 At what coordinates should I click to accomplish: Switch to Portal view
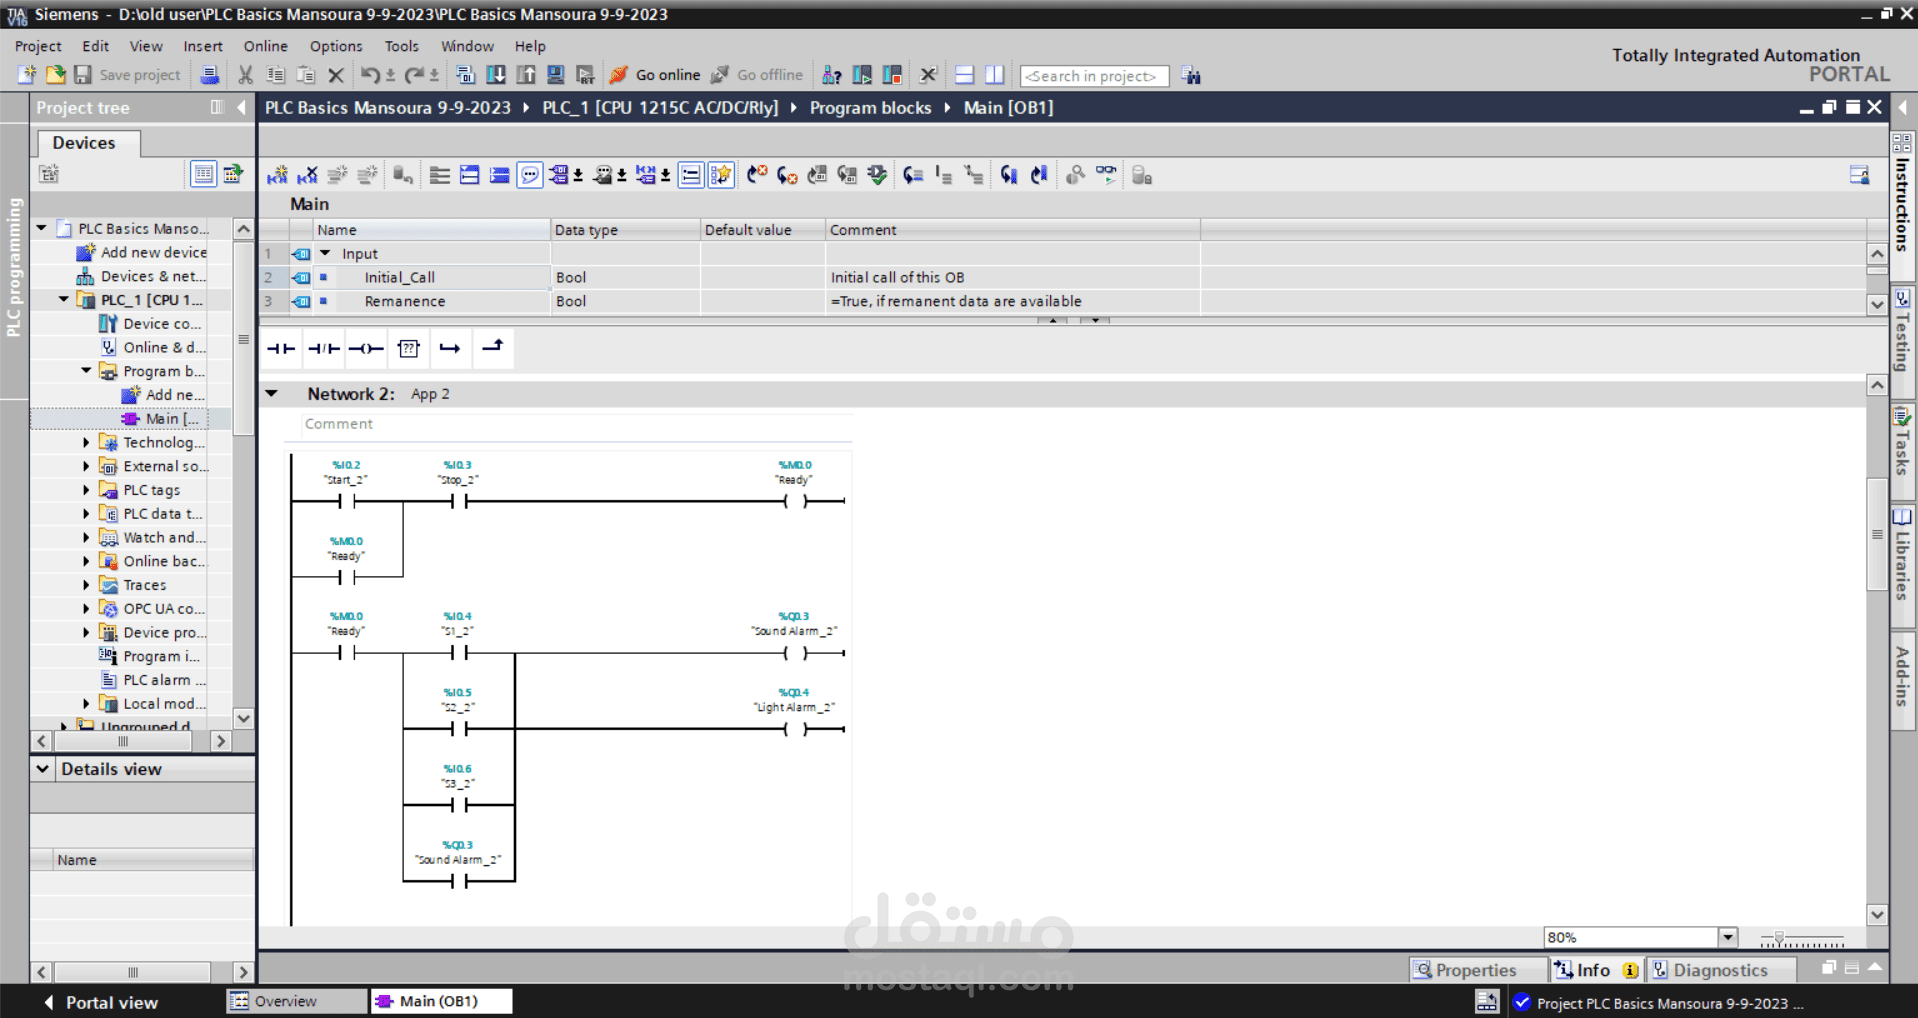(x=101, y=1002)
